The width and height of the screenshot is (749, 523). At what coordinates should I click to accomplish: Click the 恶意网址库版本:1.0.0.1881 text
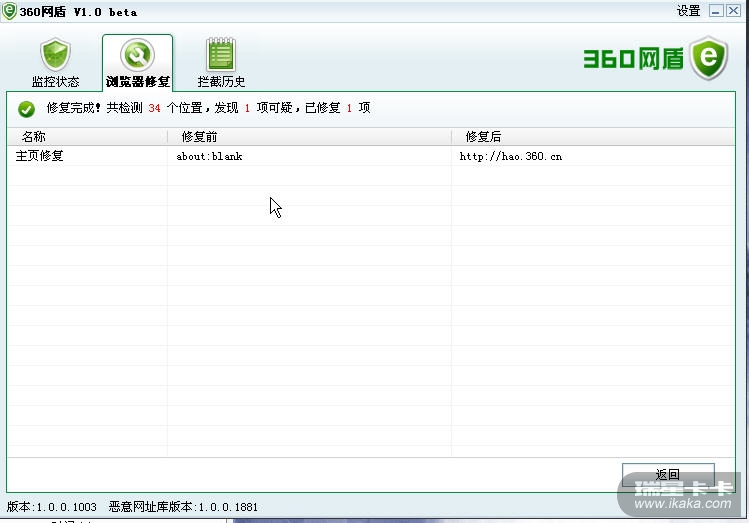pos(183,507)
